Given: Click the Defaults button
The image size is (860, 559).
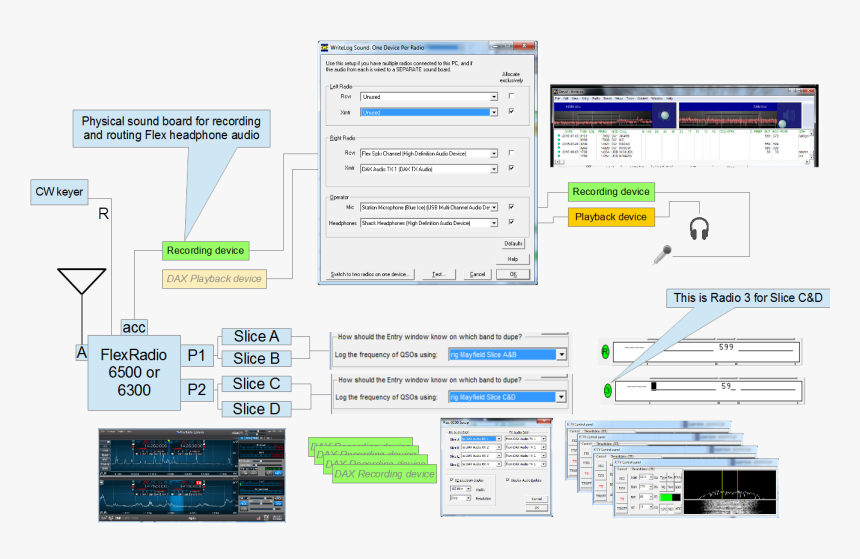Looking at the screenshot, I should tap(513, 244).
